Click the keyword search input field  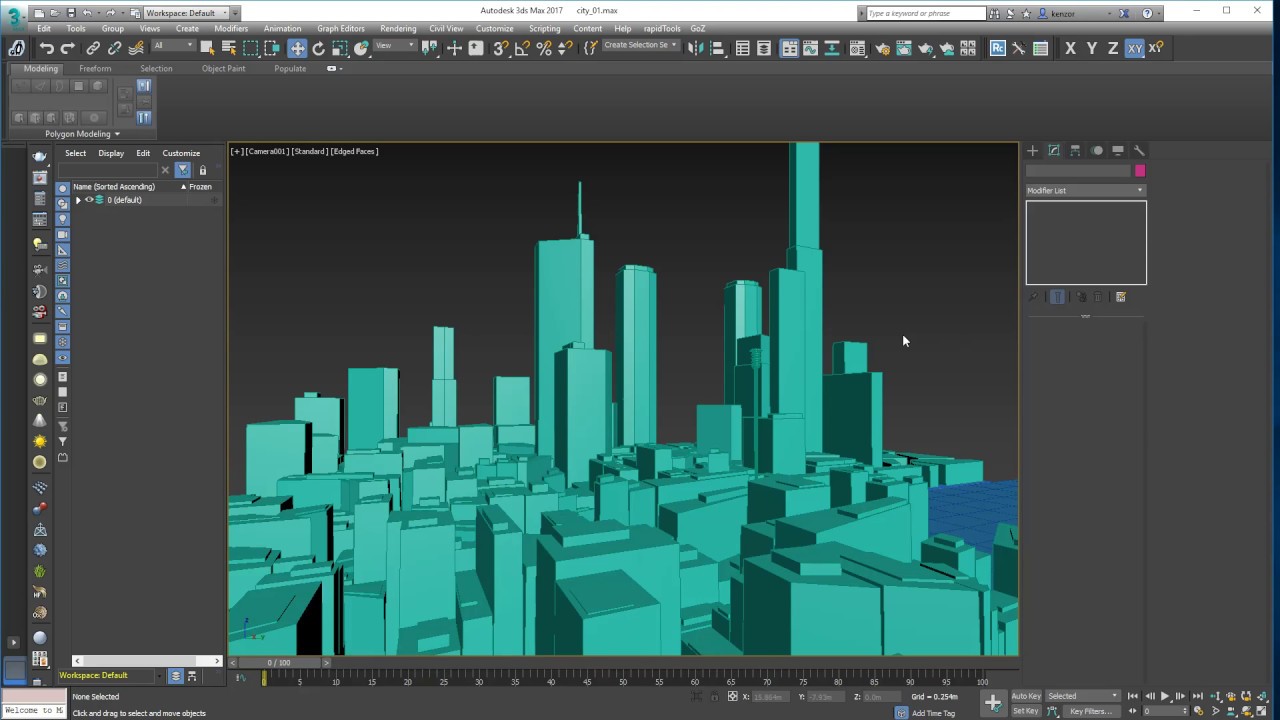click(x=925, y=13)
